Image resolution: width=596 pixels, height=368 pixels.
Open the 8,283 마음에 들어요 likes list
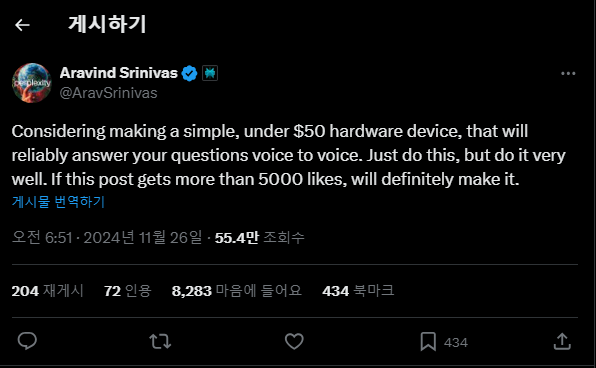coord(236,291)
